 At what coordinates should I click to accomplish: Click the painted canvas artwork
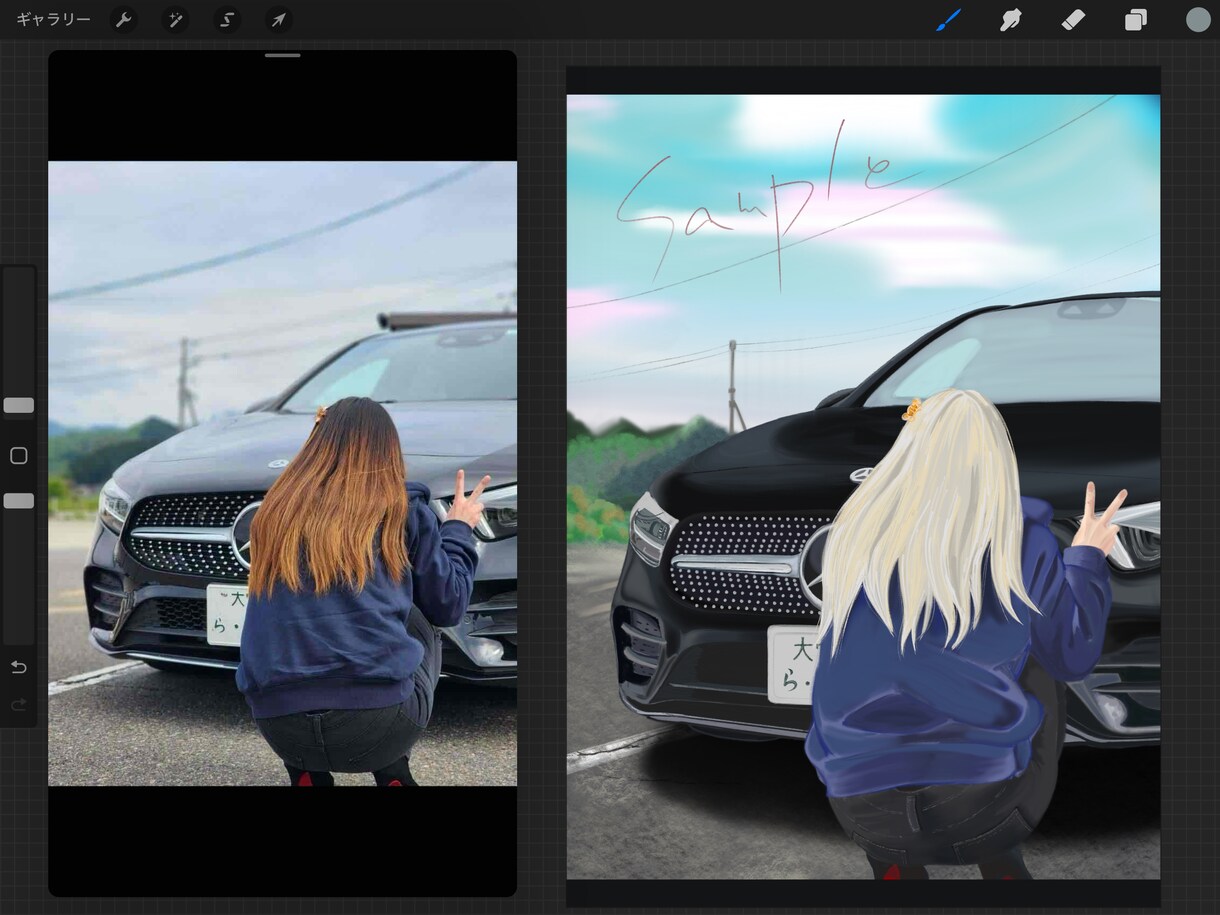(x=864, y=487)
